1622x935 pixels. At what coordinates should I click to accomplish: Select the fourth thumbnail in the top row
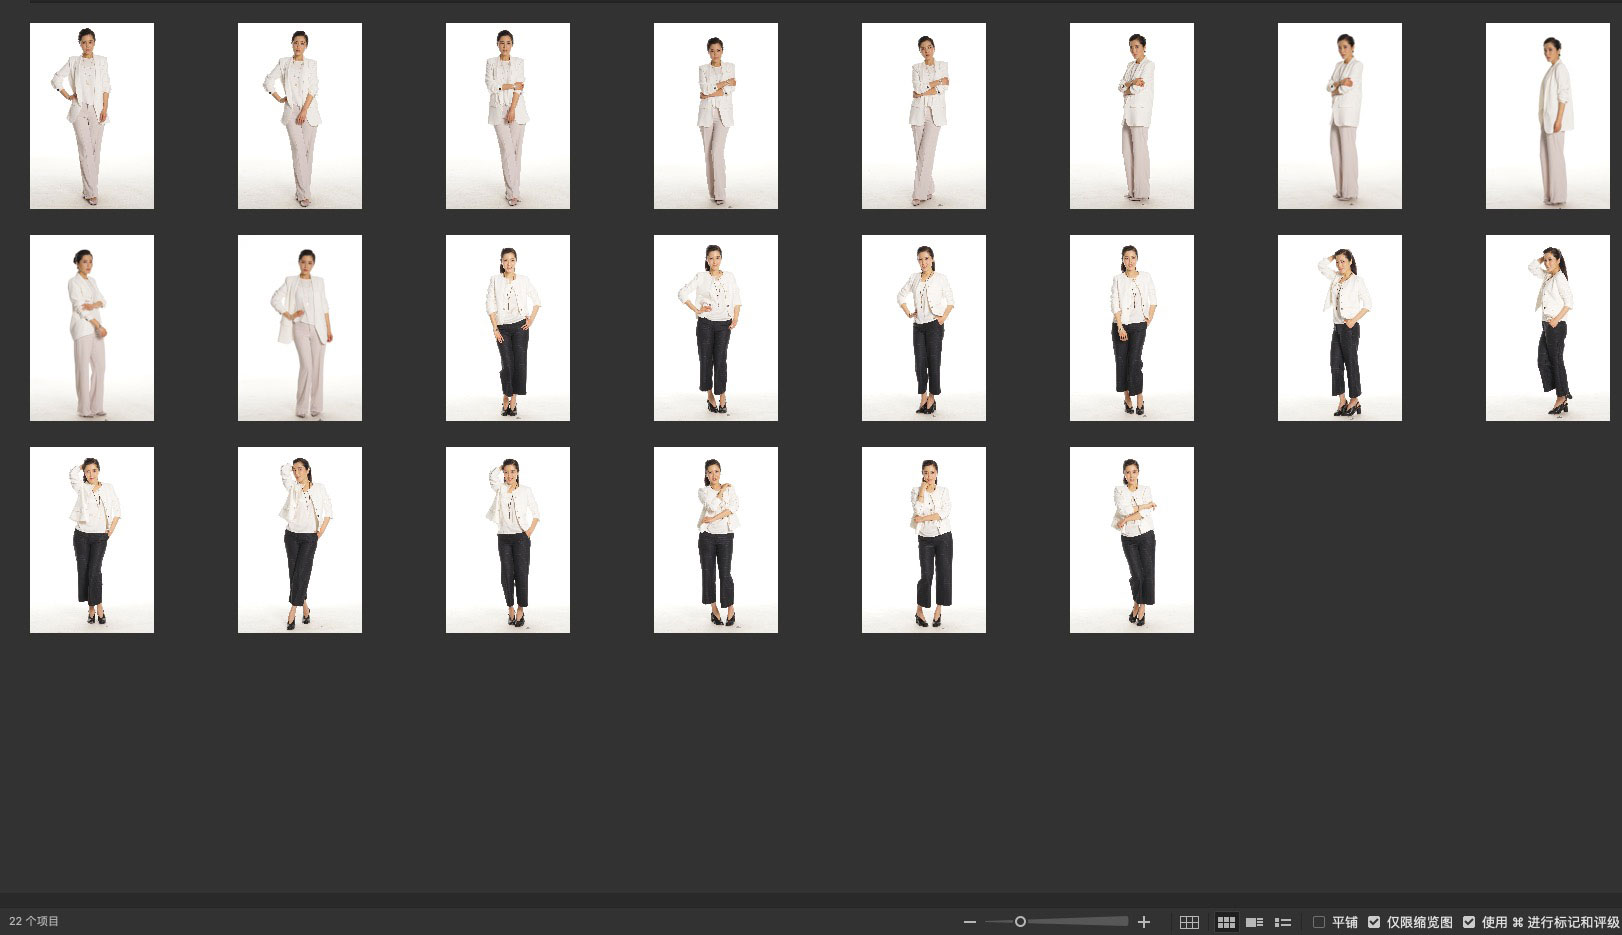pos(716,116)
